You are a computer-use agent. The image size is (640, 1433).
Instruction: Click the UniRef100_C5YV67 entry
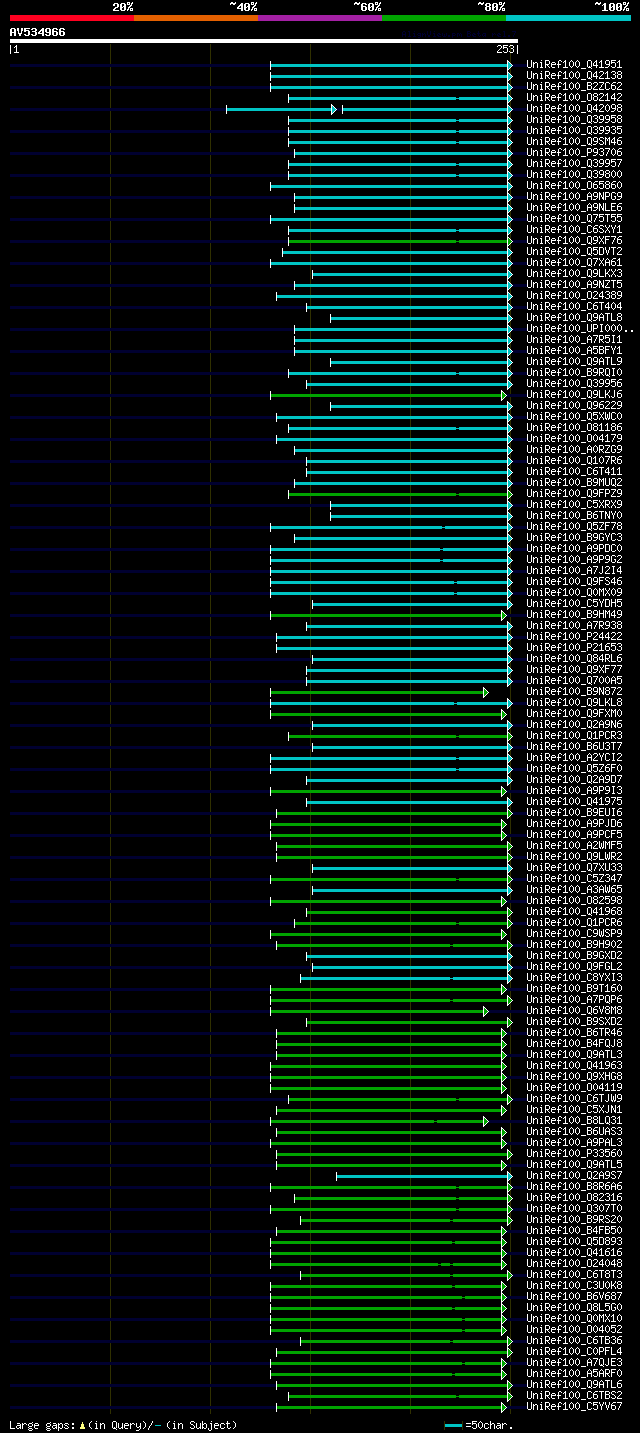[574, 1407]
